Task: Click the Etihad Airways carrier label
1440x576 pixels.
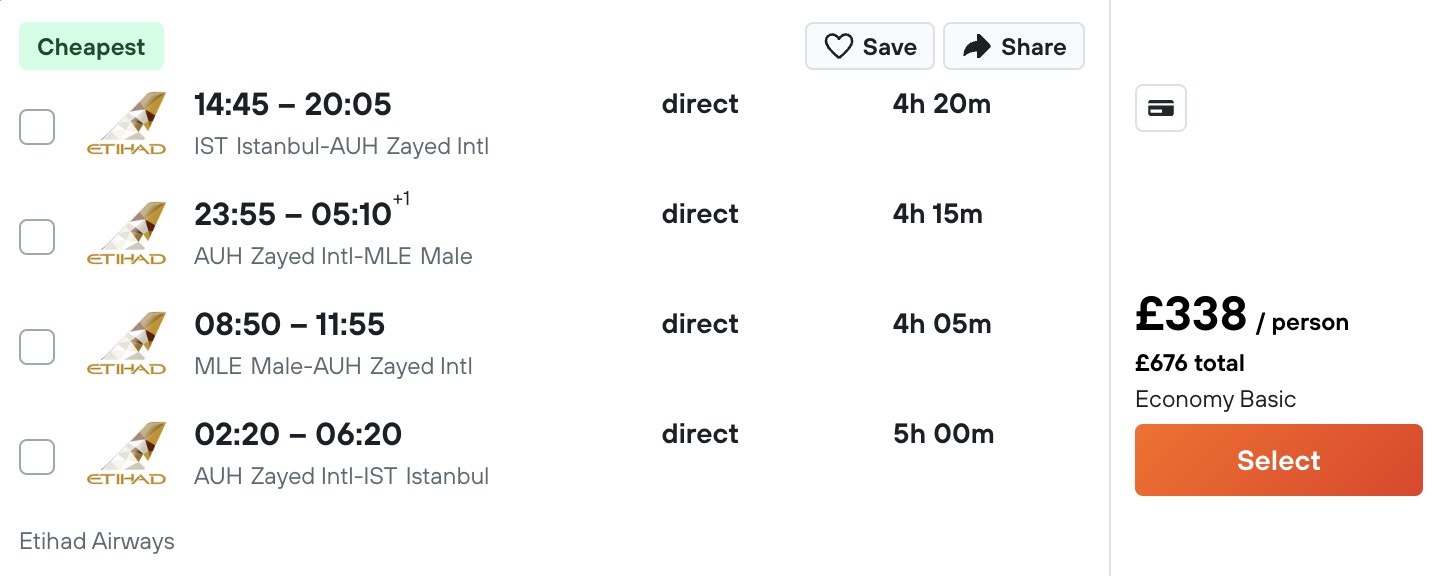Action: (x=97, y=541)
